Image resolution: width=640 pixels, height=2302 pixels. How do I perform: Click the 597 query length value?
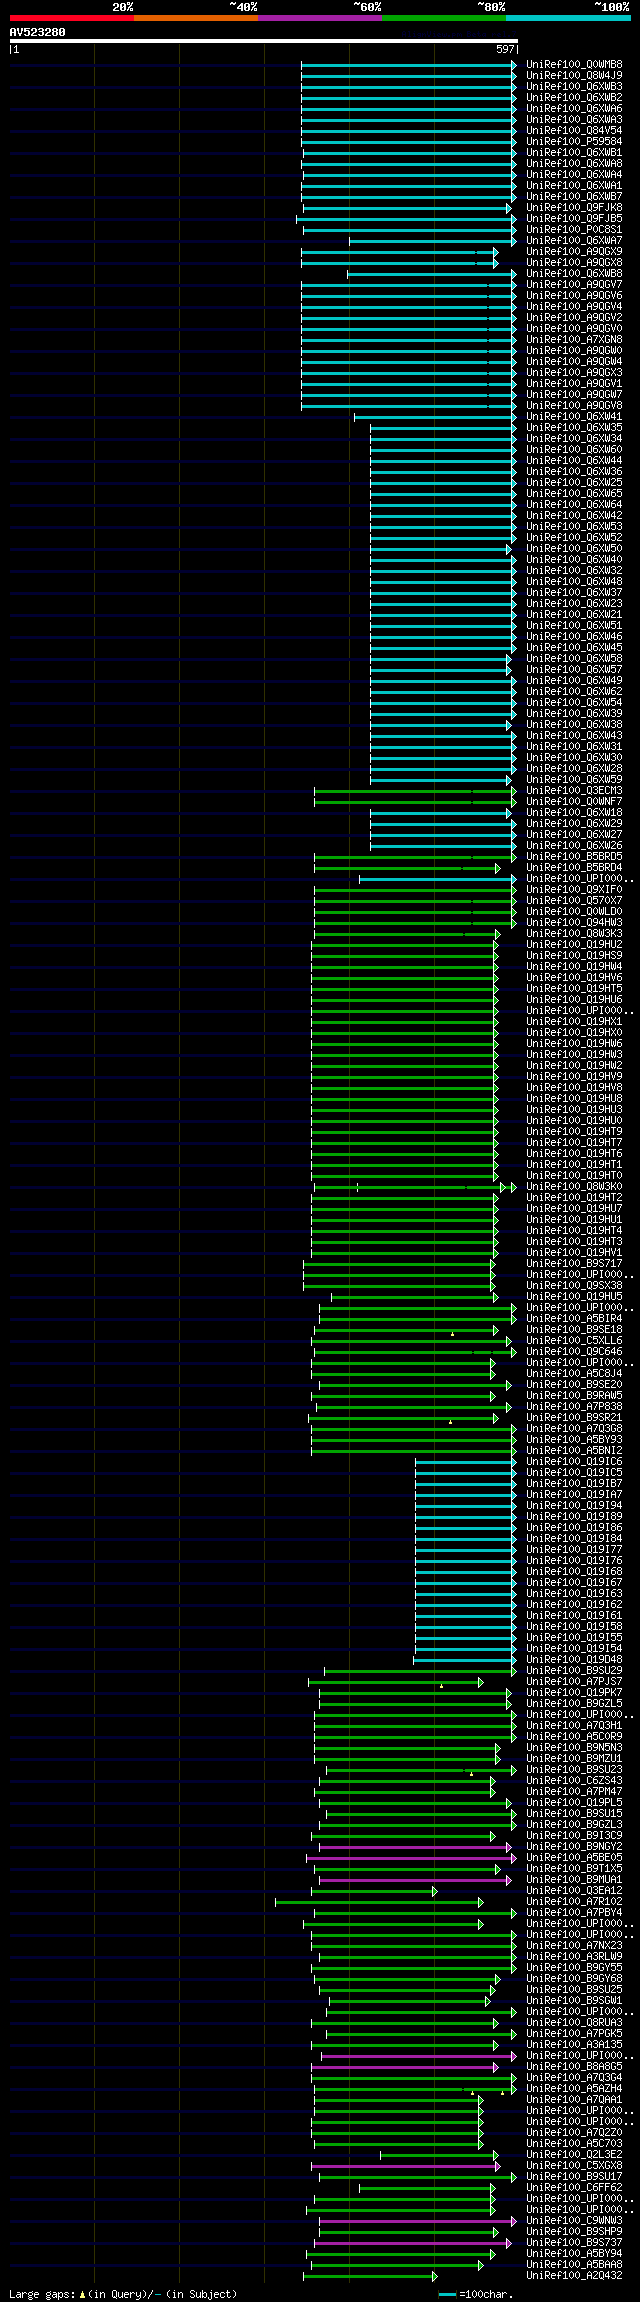[505, 49]
